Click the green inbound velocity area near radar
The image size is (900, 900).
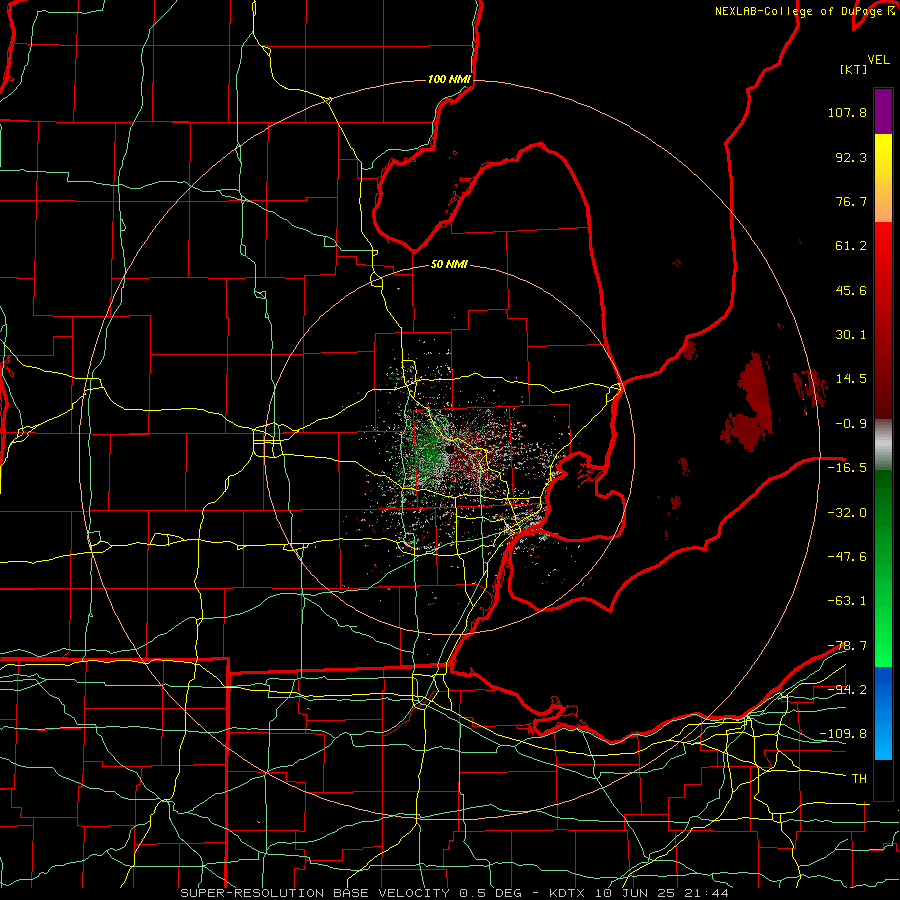tap(428, 447)
